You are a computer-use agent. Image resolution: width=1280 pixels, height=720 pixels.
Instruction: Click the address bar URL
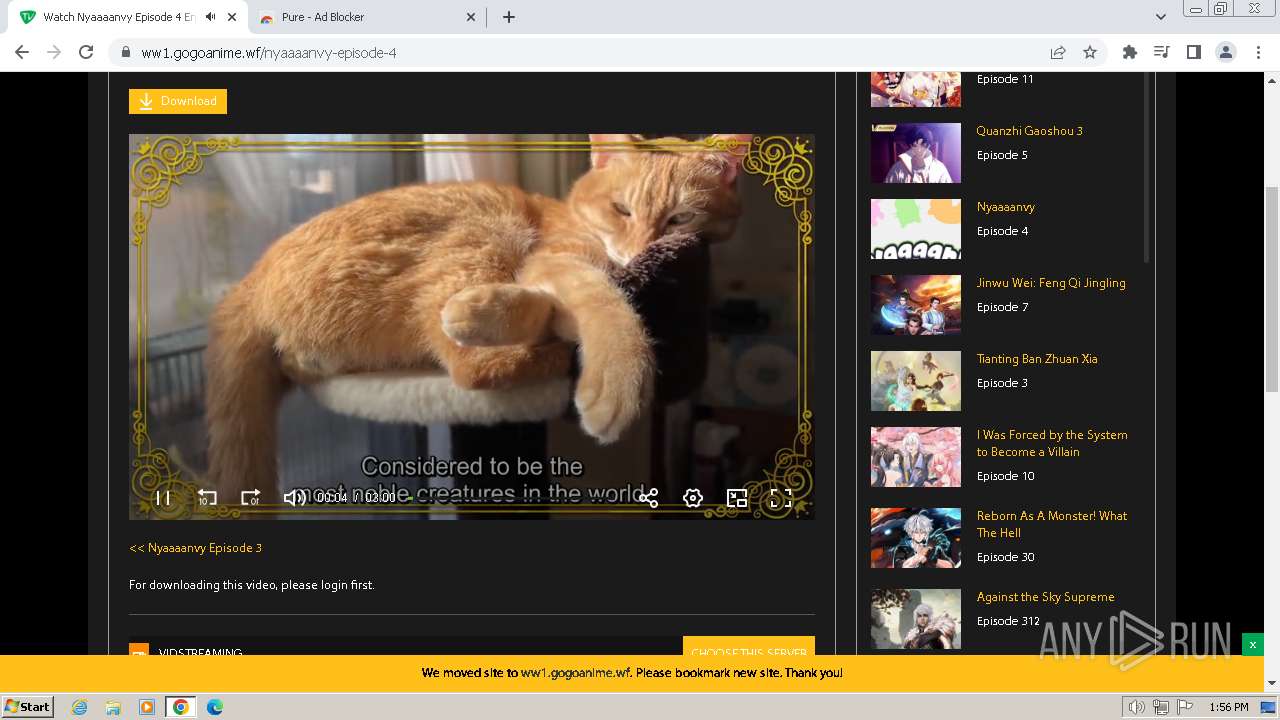point(269,53)
